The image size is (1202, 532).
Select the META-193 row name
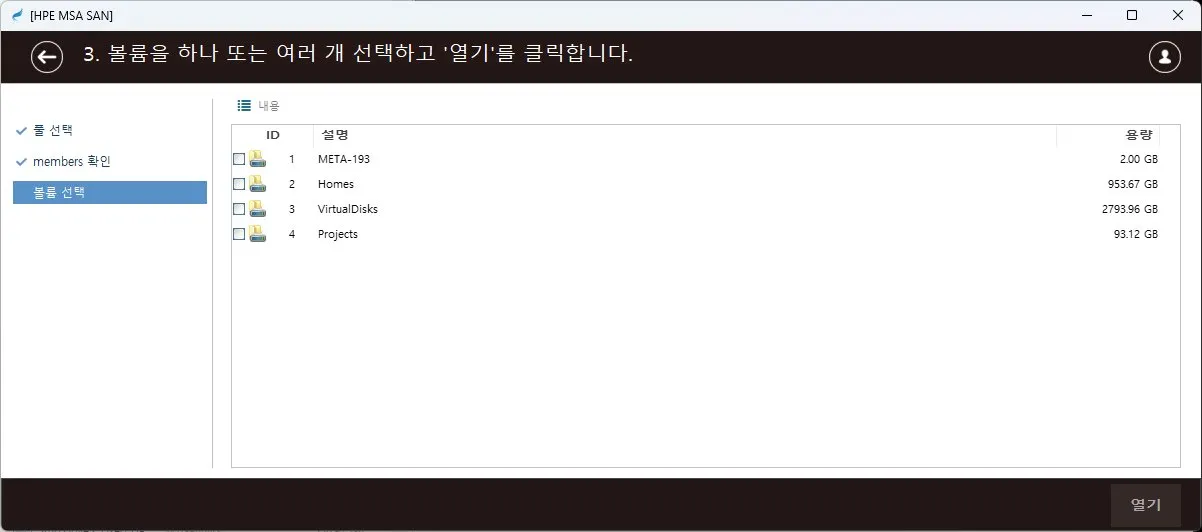(x=344, y=159)
